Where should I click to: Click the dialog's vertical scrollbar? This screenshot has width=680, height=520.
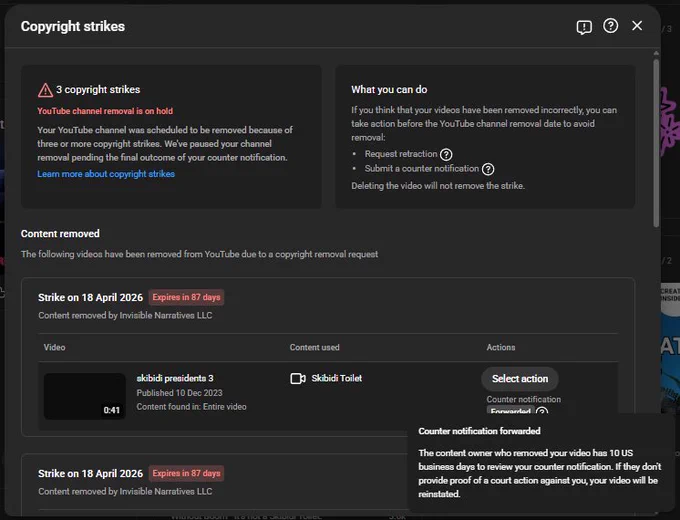(656, 143)
